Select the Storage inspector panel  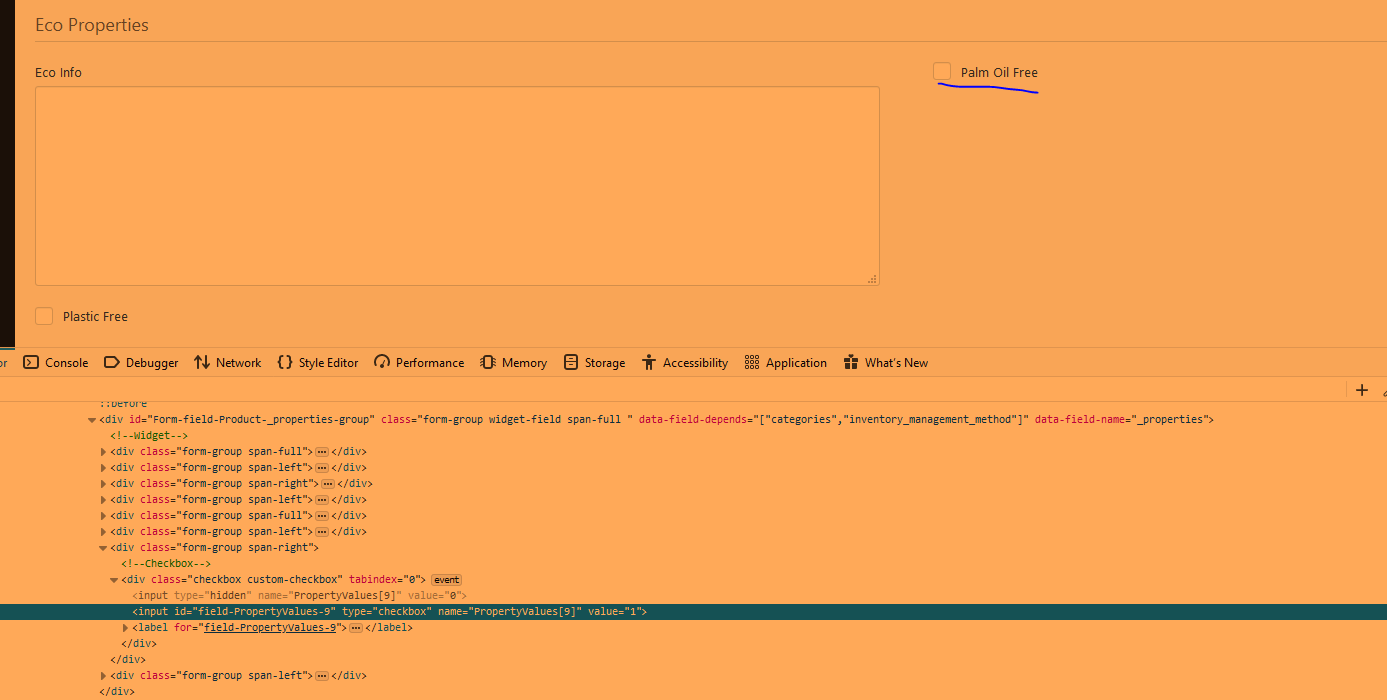tap(594, 362)
